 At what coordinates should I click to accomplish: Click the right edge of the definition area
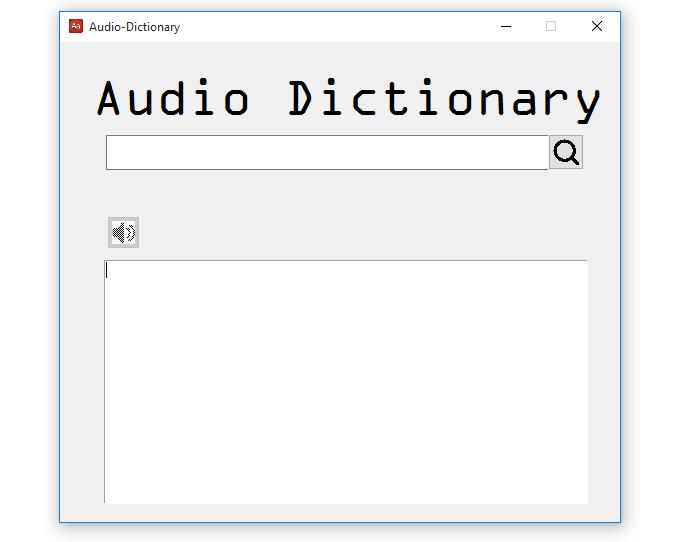coord(580,380)
